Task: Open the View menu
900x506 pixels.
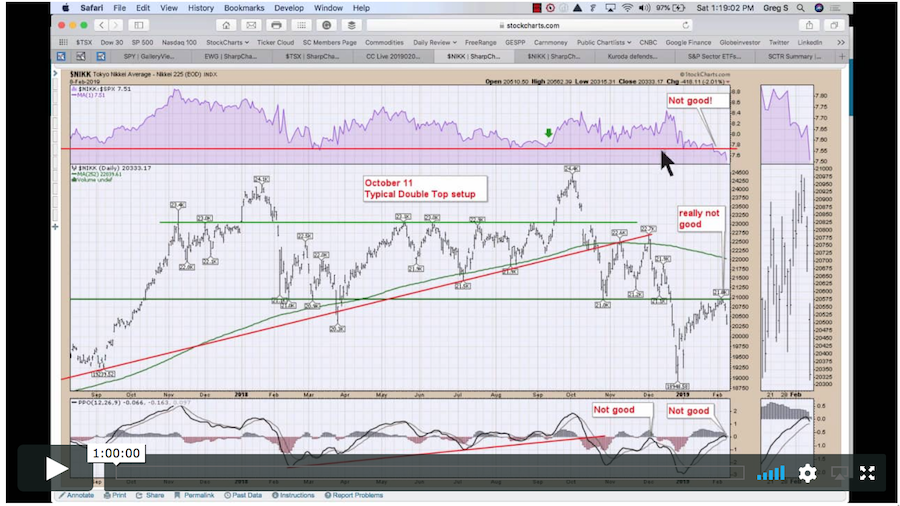Action: [x=169, y=8]
